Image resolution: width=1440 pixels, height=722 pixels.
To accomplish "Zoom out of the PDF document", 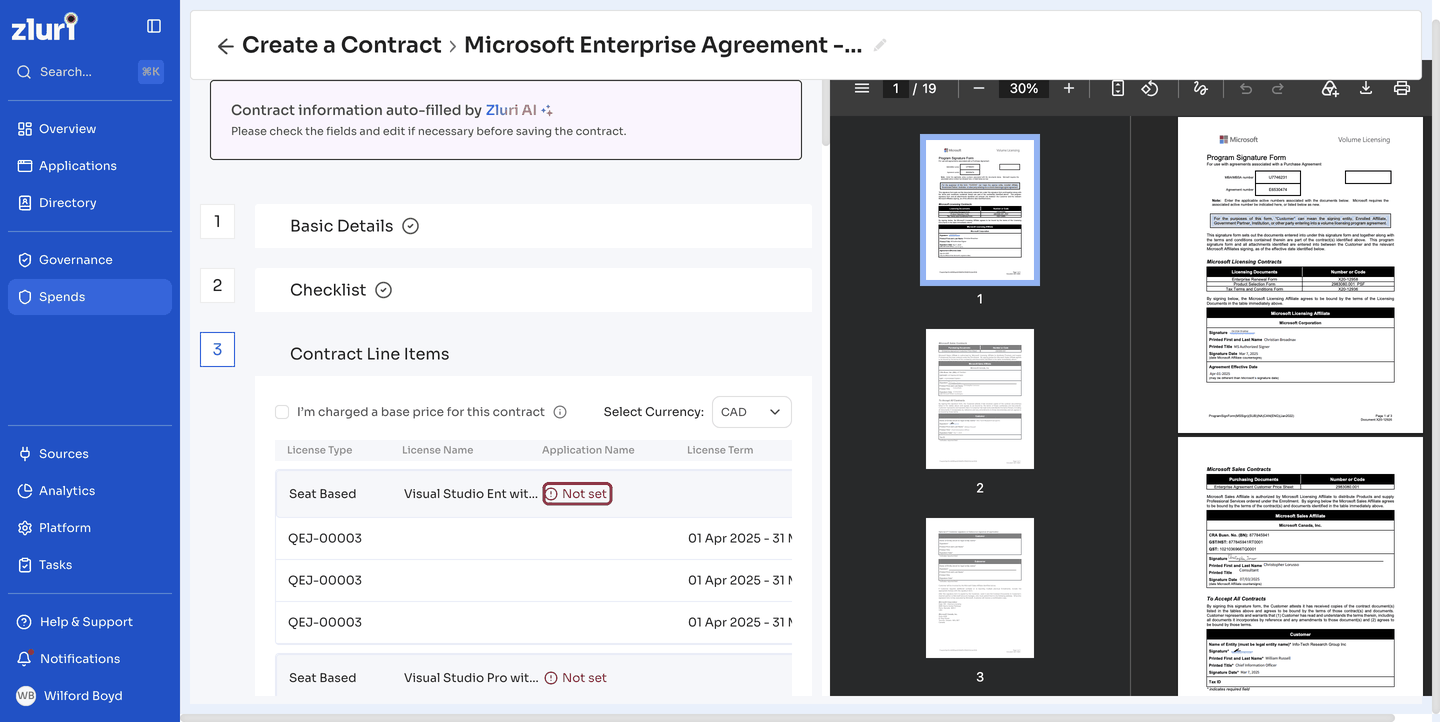I will coord(979,88).
